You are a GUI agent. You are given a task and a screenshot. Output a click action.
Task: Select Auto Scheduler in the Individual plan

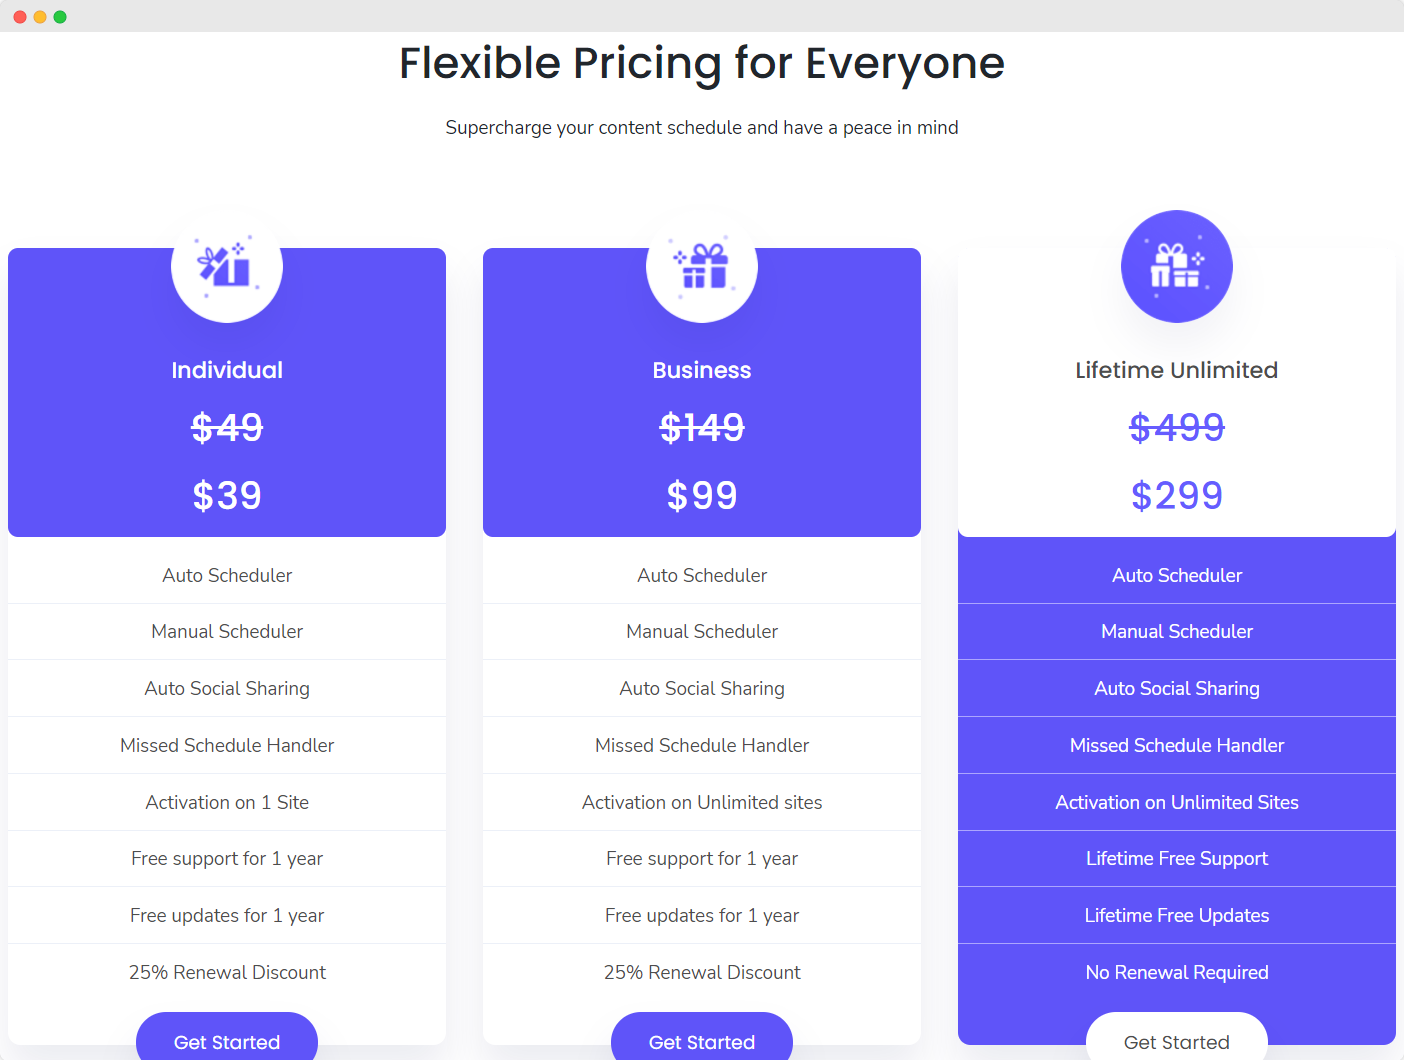[227, 575]
